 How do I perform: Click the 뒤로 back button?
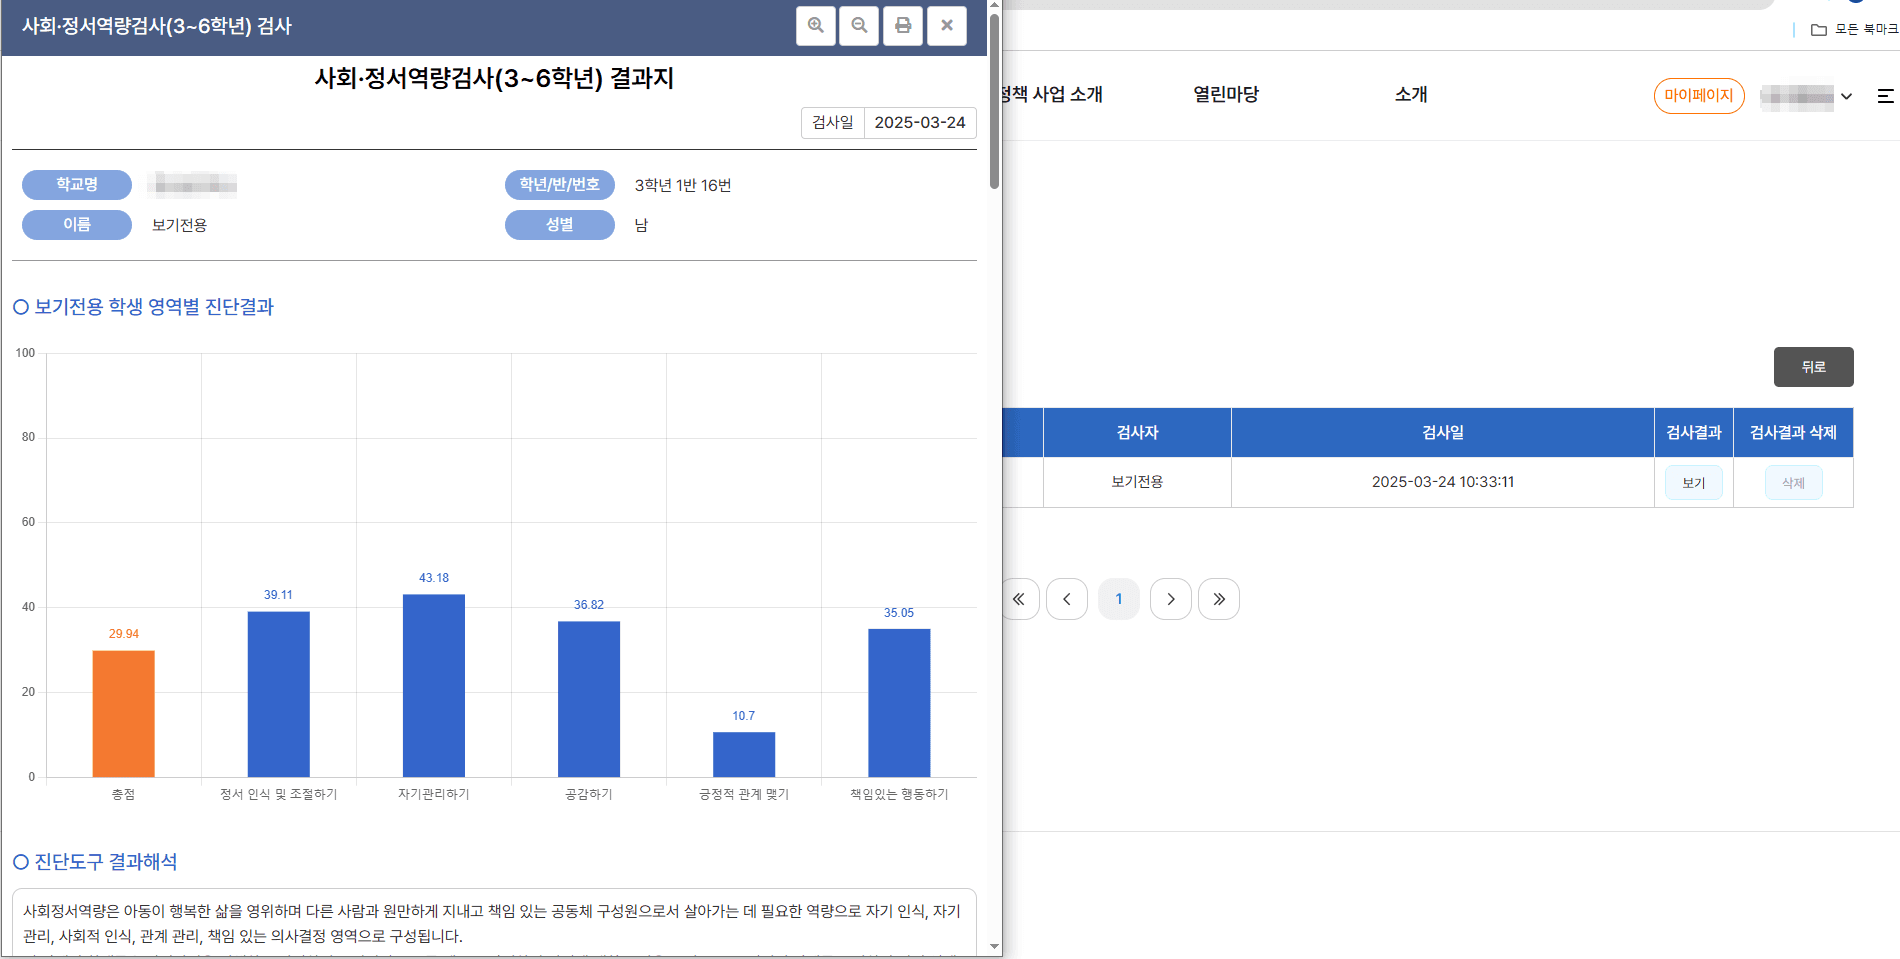[x=1814, y=367]
